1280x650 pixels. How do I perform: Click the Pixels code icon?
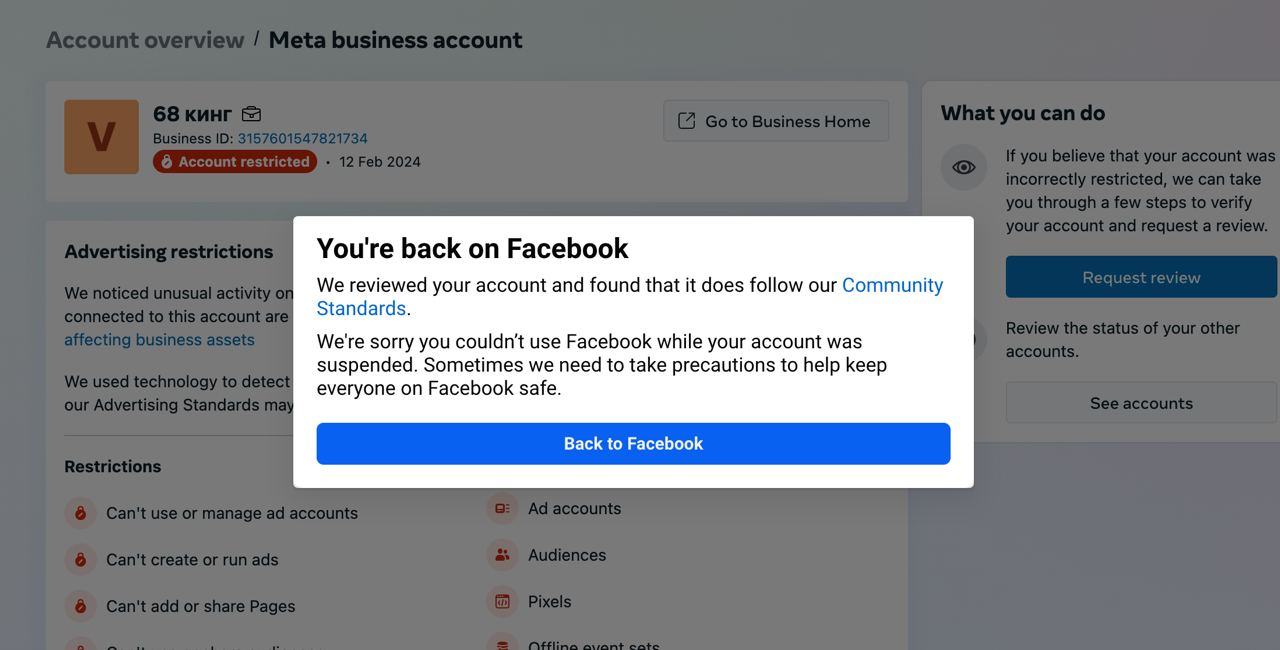click(502, 602)
